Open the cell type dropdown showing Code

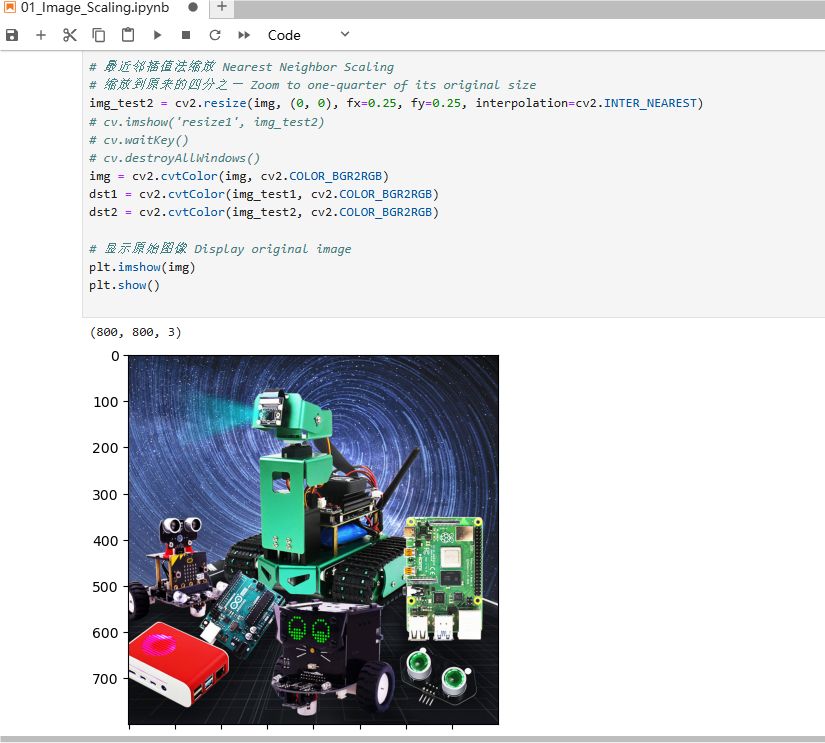pos(308,35)
